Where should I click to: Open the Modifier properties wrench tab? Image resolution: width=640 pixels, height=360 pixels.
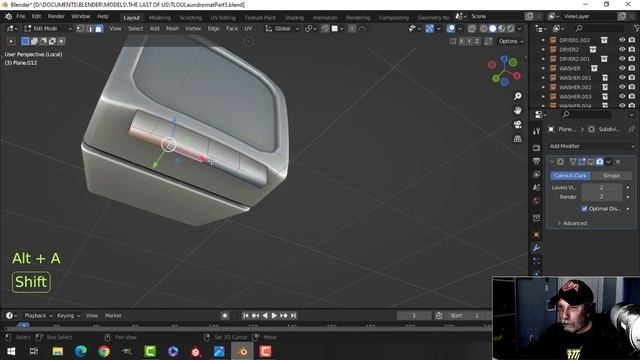[536, 248]
